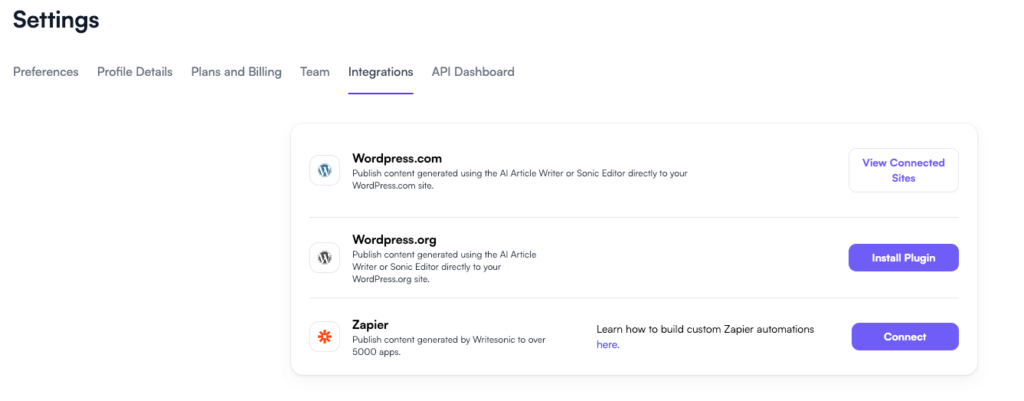
Task: Click the Wordpress.com integration title
Action: click(397, 159)
